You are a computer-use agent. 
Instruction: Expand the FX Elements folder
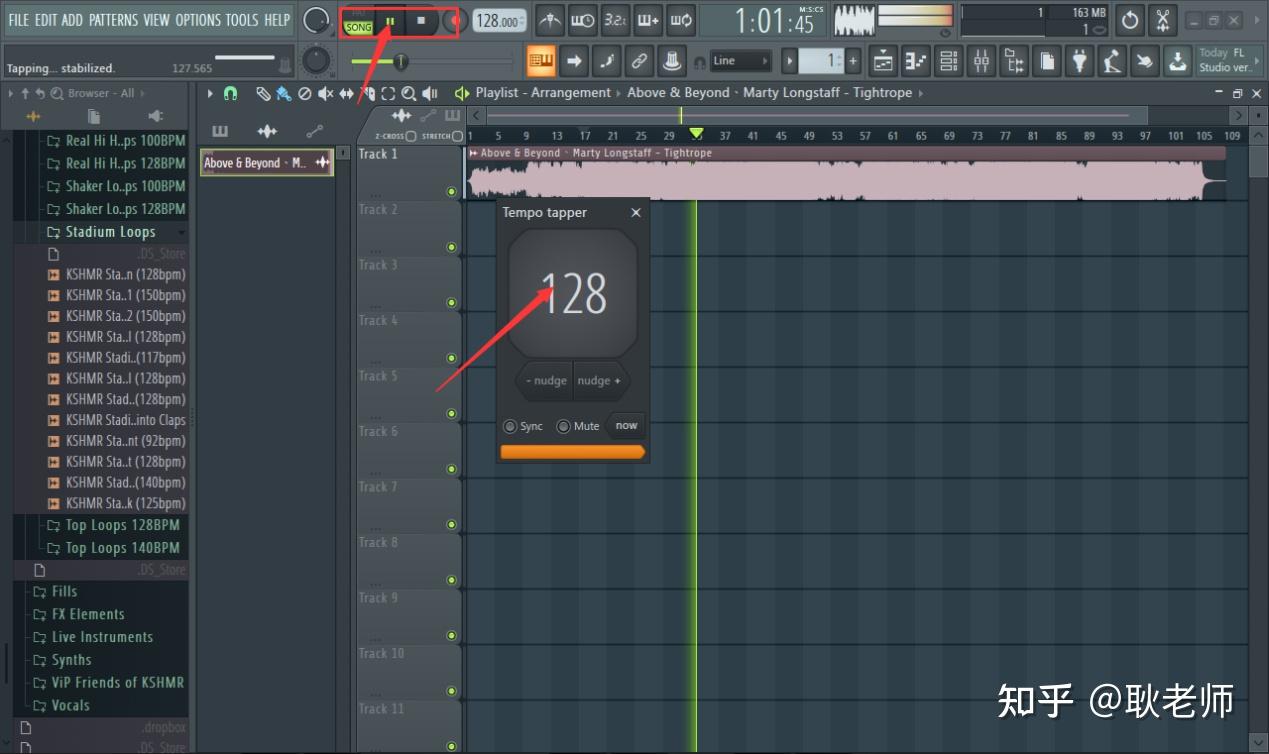coord(79,615)
